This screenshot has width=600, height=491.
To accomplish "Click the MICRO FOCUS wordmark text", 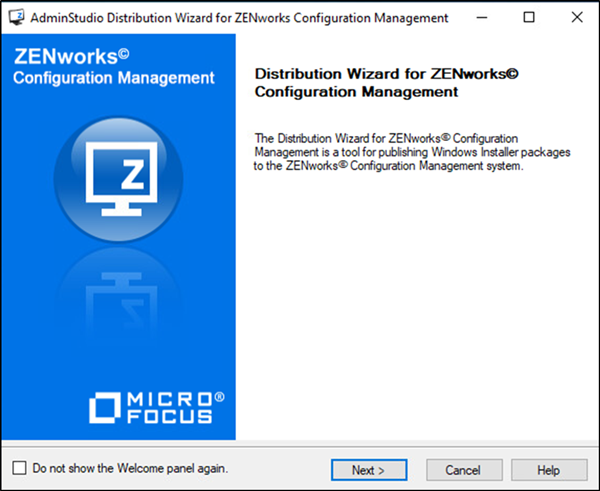I will [x=168, y=408].
